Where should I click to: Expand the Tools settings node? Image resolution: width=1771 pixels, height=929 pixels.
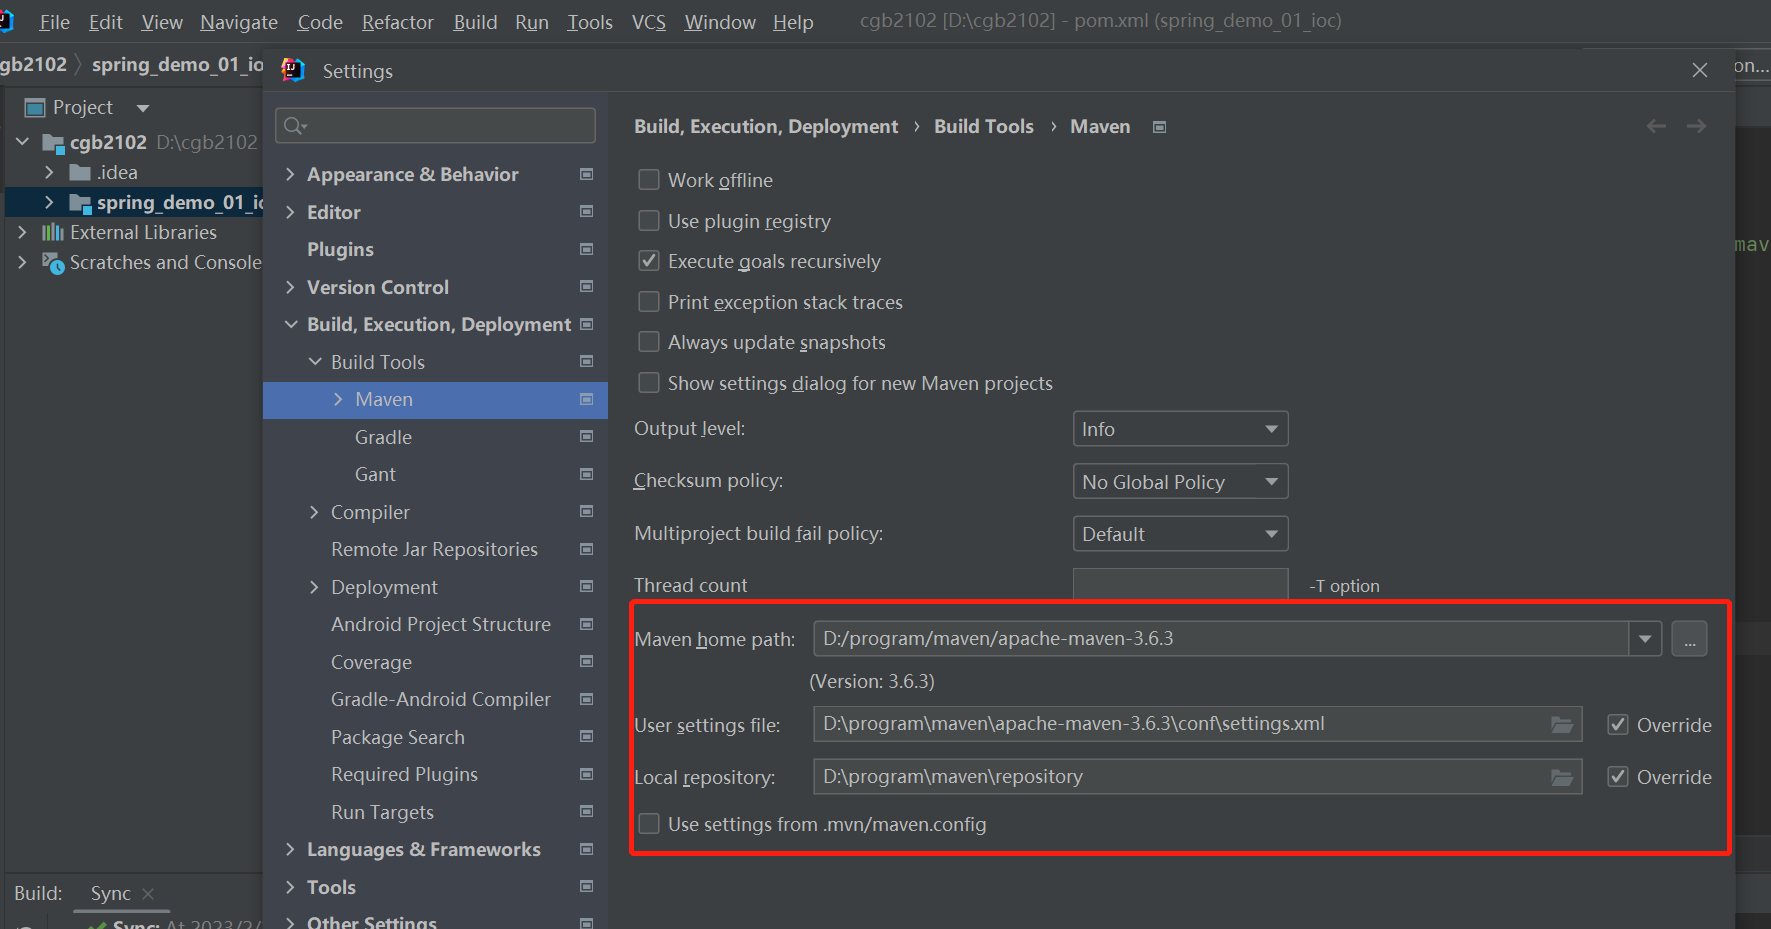290,887
